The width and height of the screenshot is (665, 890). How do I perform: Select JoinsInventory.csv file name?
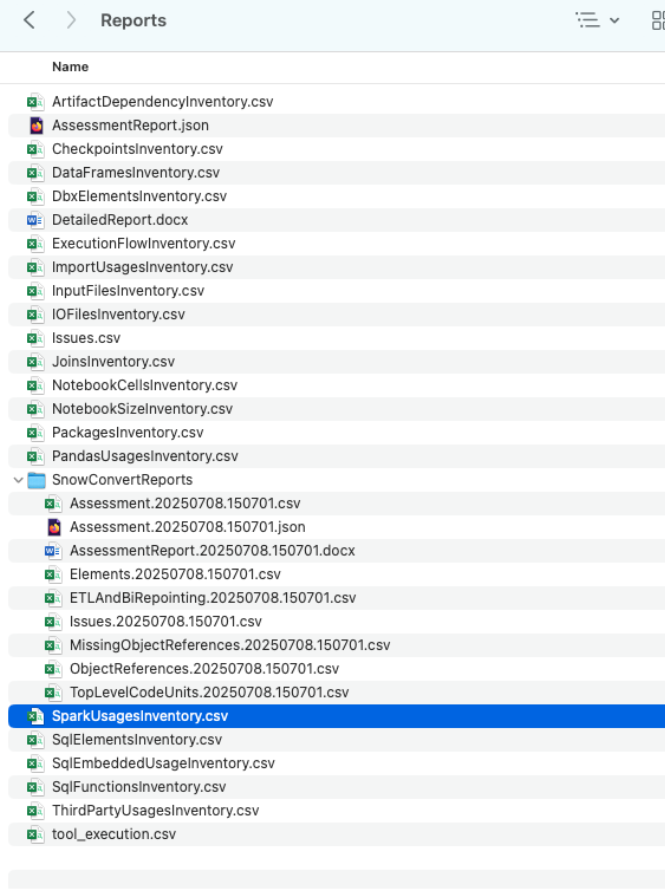(113, 362)
